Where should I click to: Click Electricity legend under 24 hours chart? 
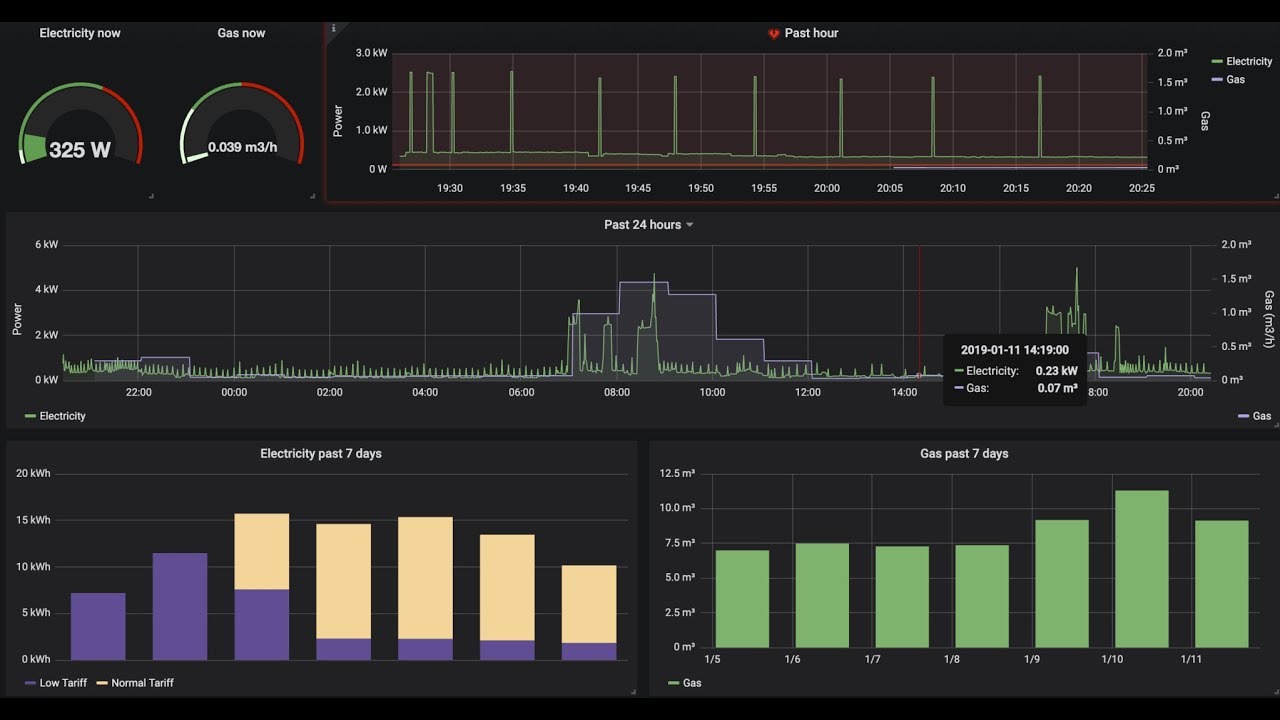coord(55,416)
